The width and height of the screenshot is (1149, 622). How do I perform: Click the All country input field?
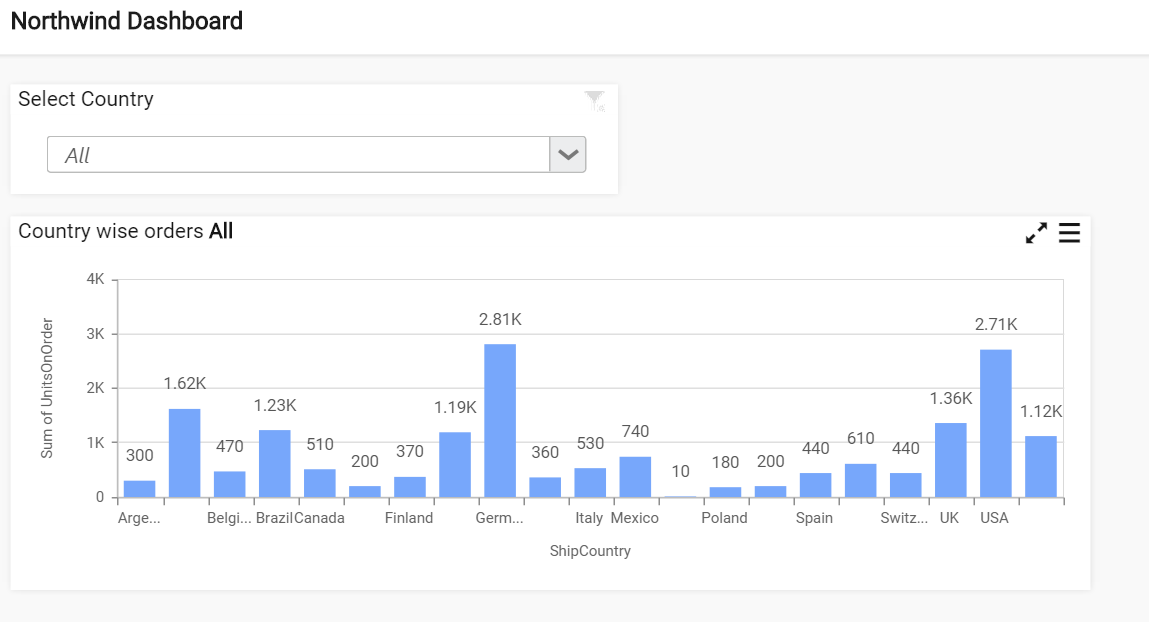pos(298,155)
